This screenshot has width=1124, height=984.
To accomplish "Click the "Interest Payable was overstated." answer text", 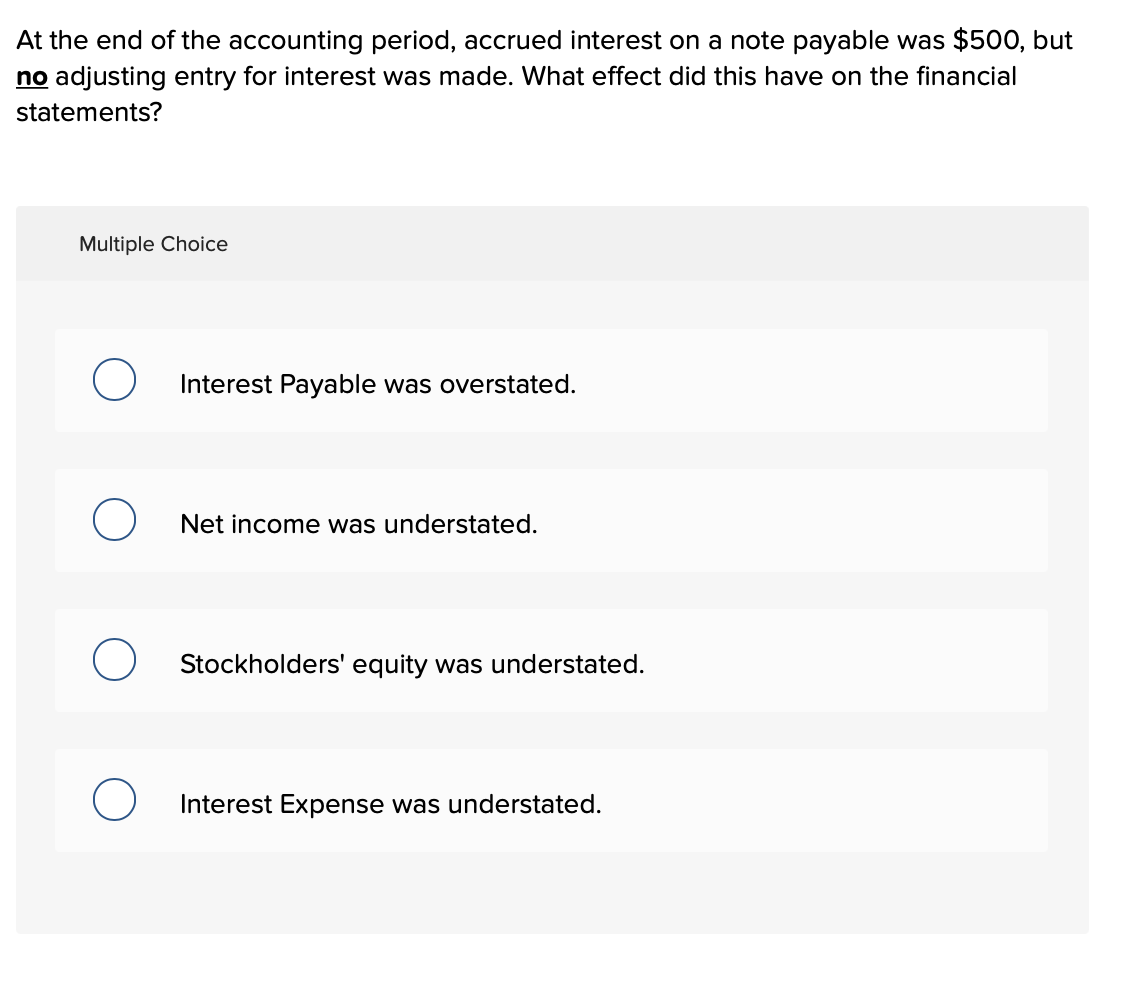I will point(378,384).
